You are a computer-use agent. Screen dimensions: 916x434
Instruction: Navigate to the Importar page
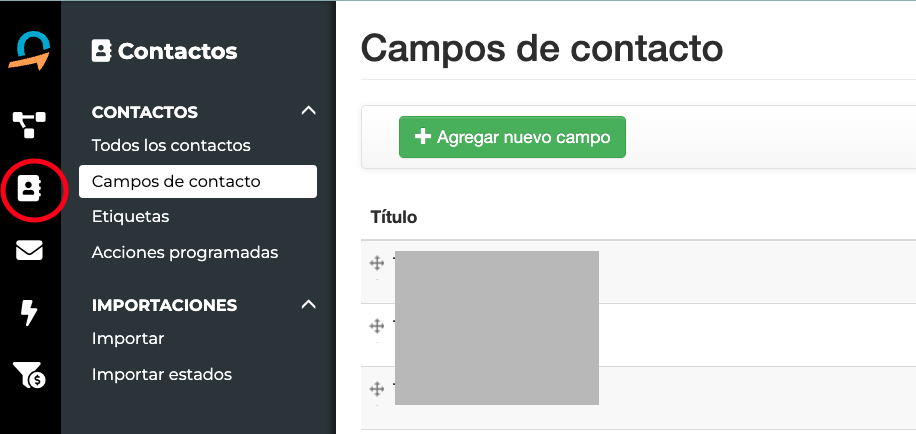128,339
